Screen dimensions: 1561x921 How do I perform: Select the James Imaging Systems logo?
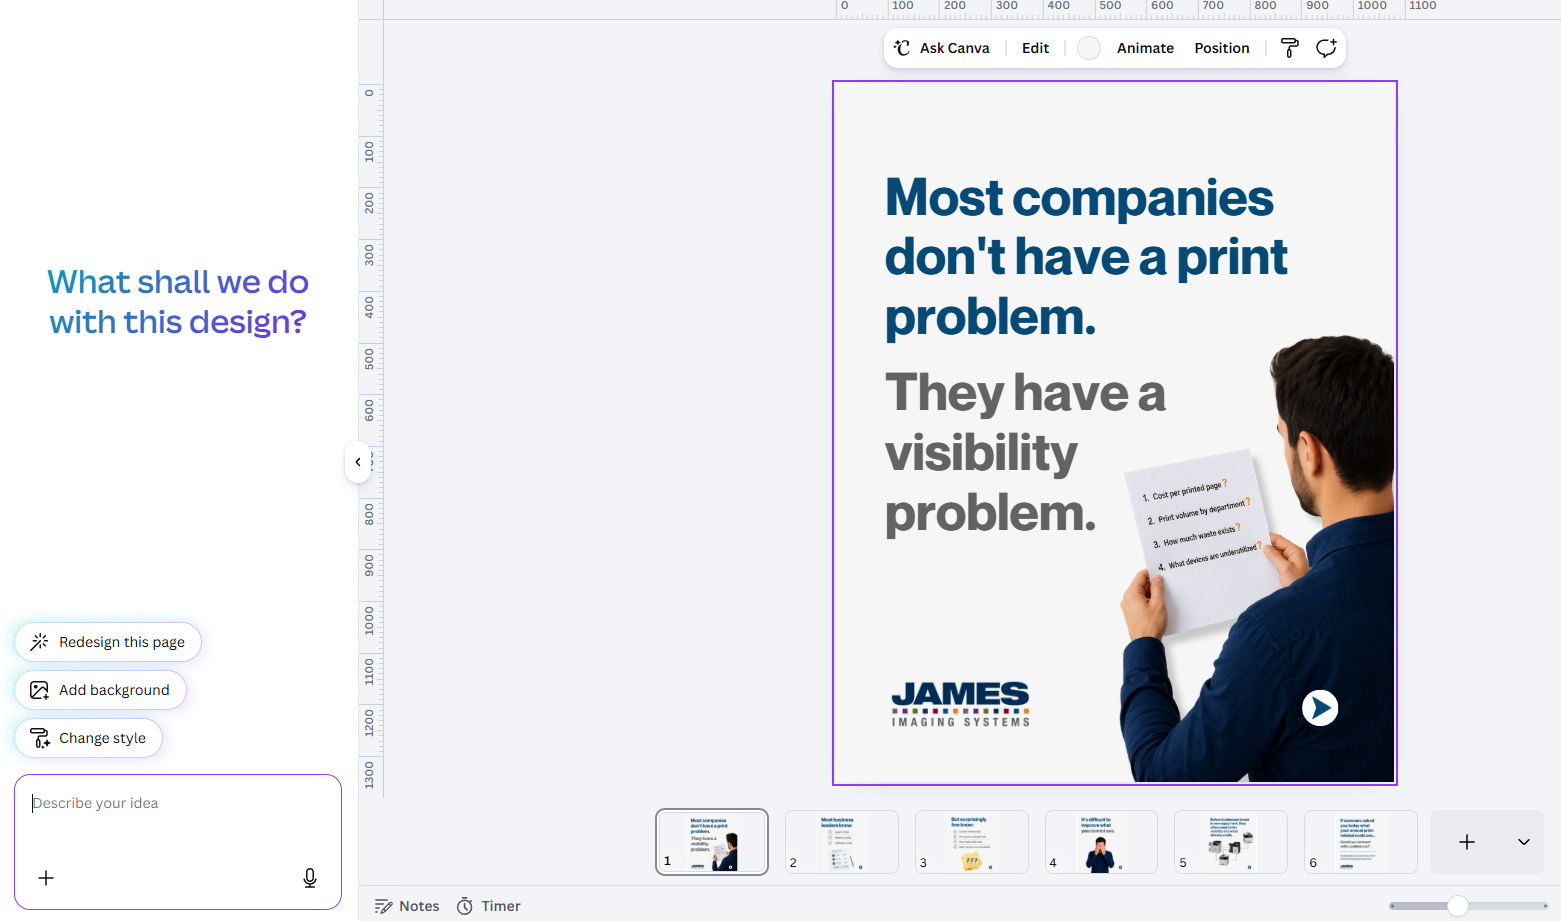click(x=960, y=704)
